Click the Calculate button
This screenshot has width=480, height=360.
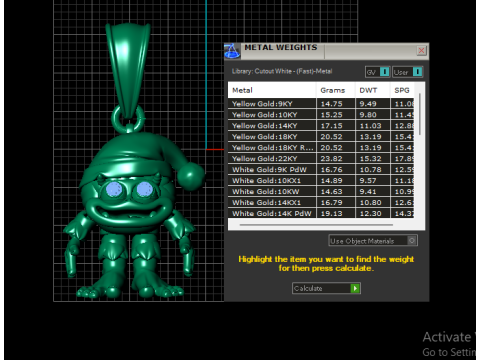[326, 288]
